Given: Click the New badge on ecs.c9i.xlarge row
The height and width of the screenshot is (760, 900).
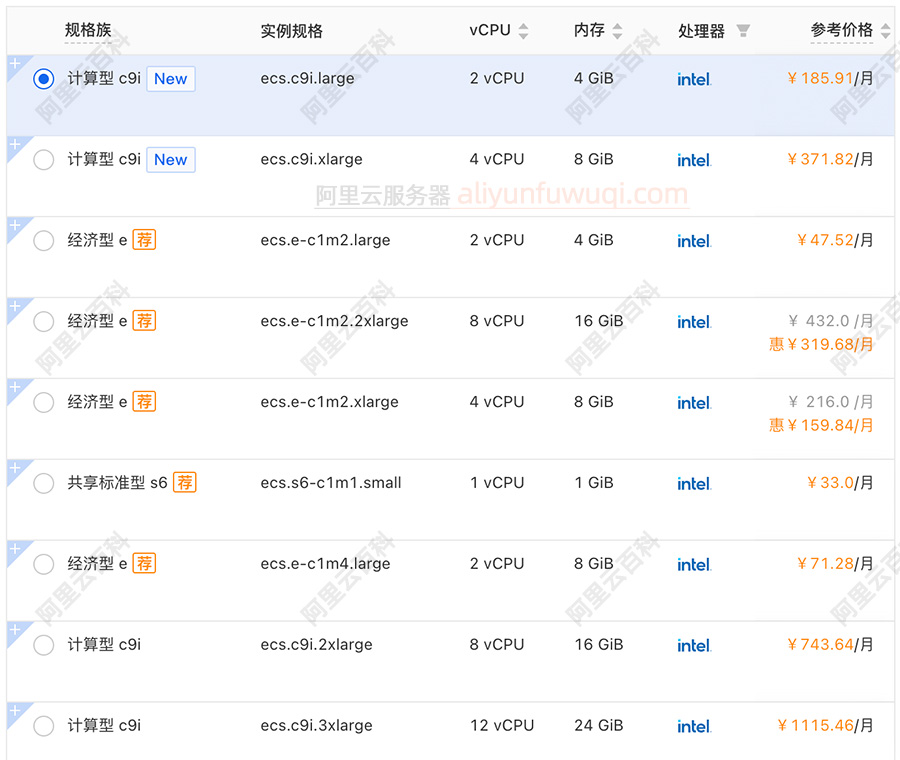Looking at the screenshot, I should 170,160.
